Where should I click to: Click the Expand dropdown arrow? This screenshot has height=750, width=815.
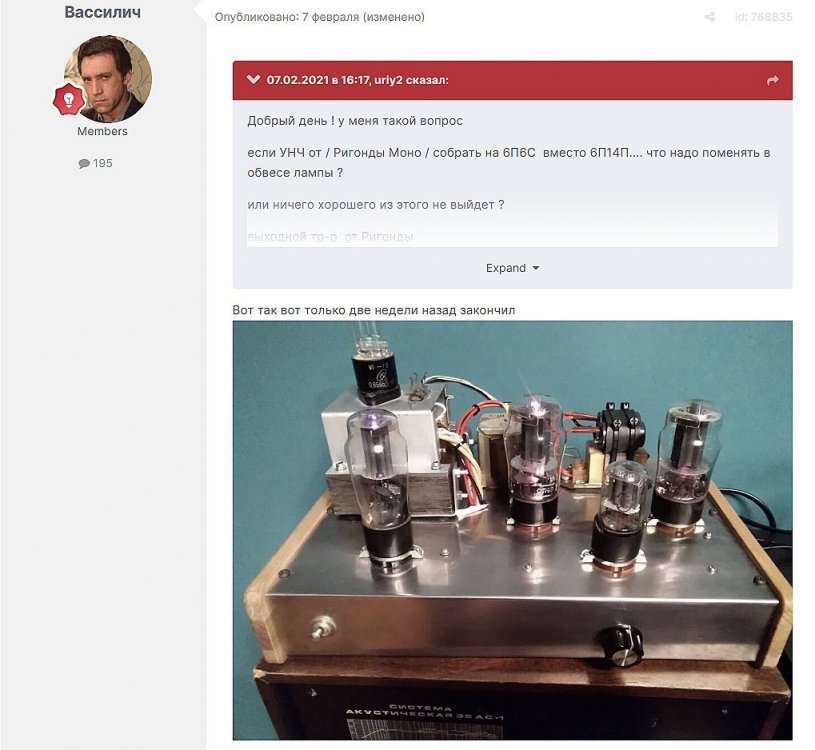(535, 268)
